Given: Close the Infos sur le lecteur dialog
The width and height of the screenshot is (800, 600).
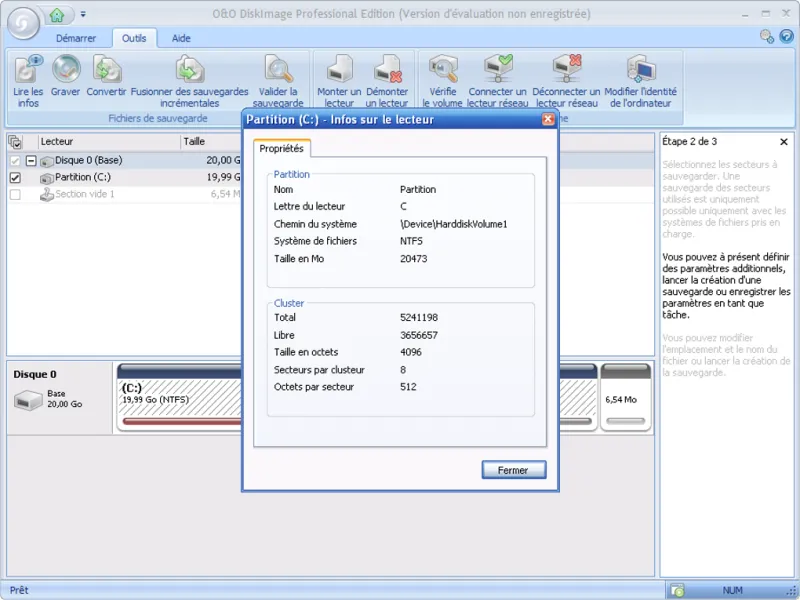Looking at the screenshot, I should [x=548, y=119].
